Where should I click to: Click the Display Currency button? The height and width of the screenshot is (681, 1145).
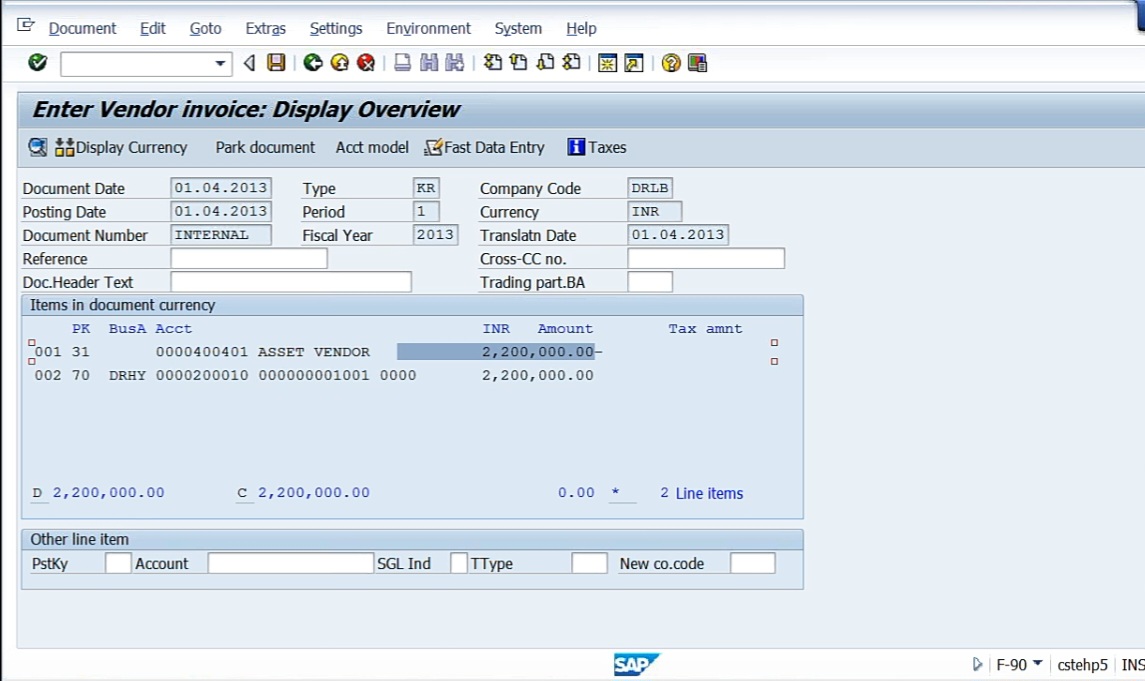coord(121,147)
